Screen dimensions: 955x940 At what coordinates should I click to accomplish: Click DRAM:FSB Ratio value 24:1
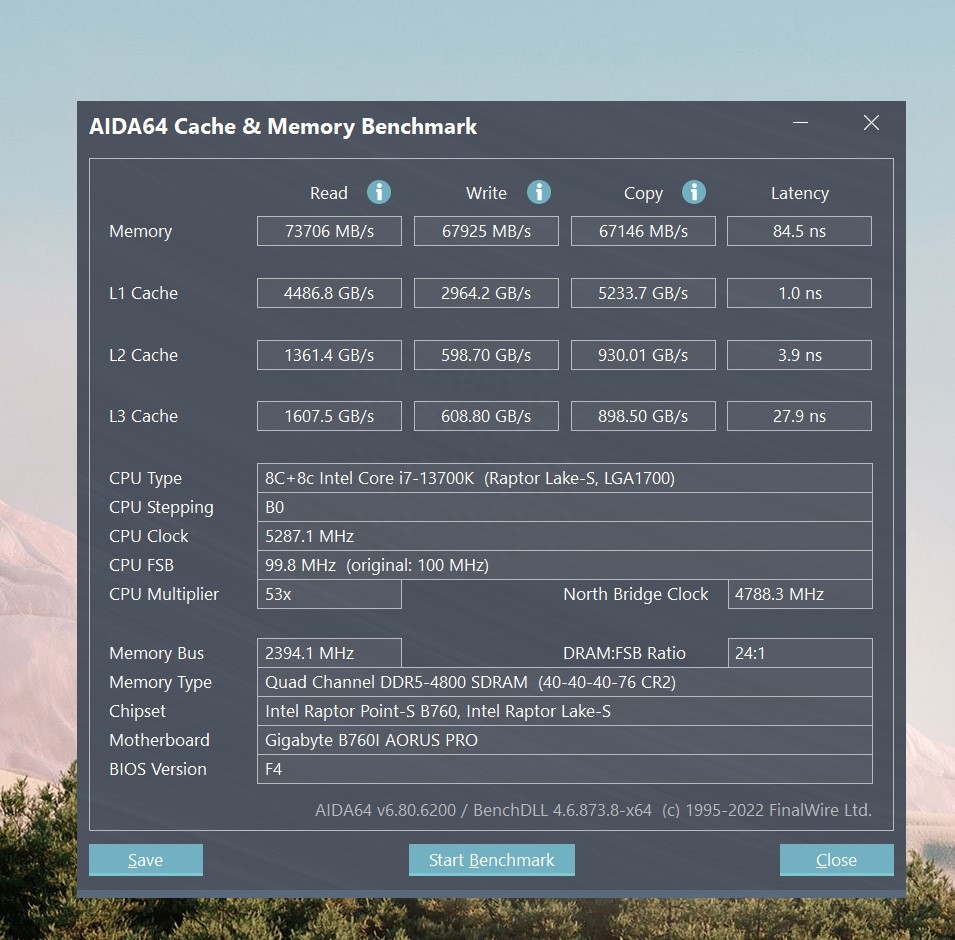point(800,653)
